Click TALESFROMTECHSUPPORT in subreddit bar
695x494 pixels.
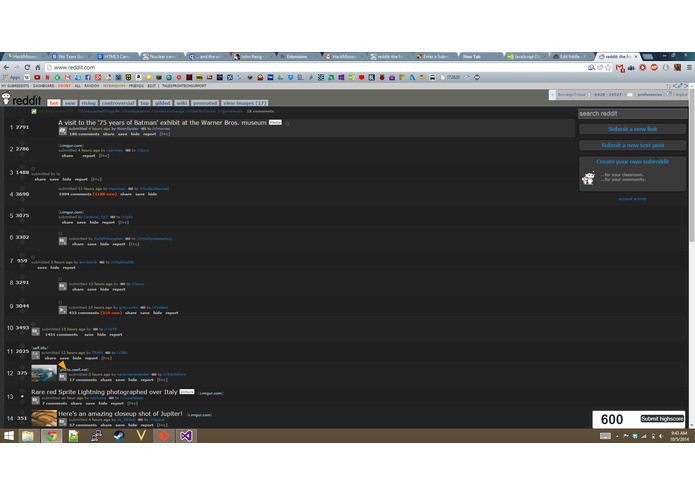[184, 86]
